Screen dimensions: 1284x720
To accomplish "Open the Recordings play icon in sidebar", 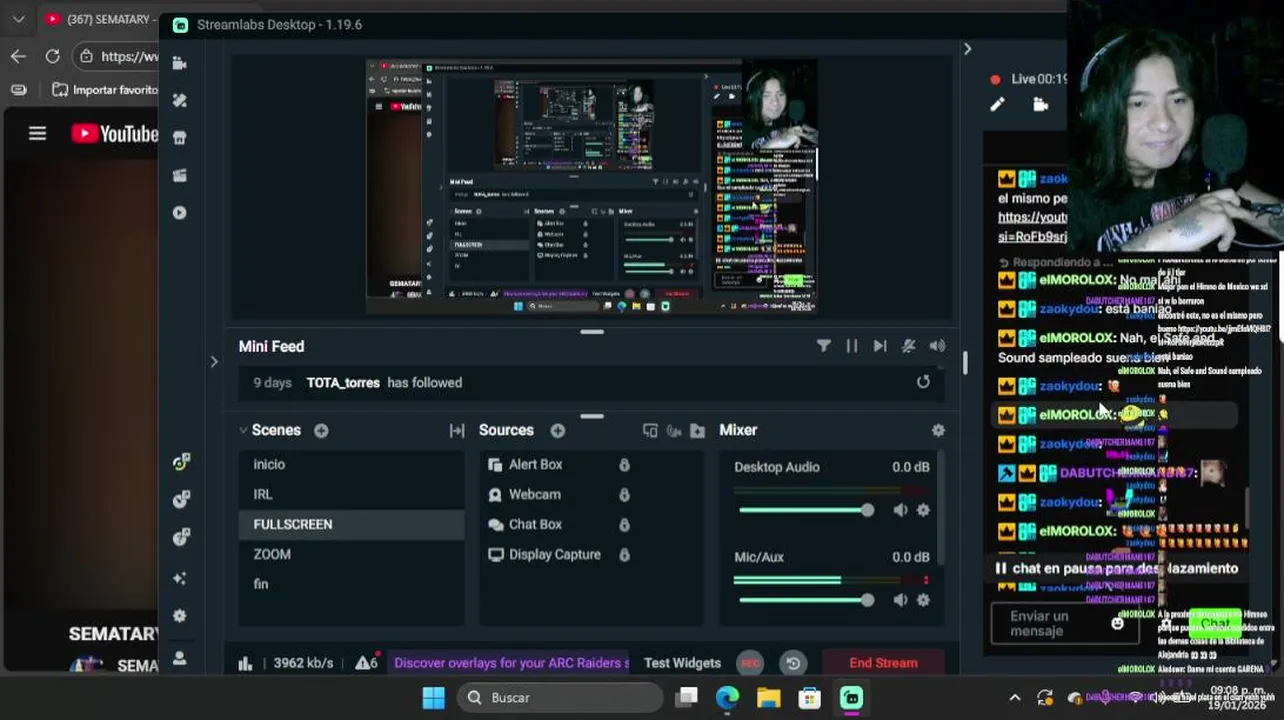I will click(x=179, y=212).
